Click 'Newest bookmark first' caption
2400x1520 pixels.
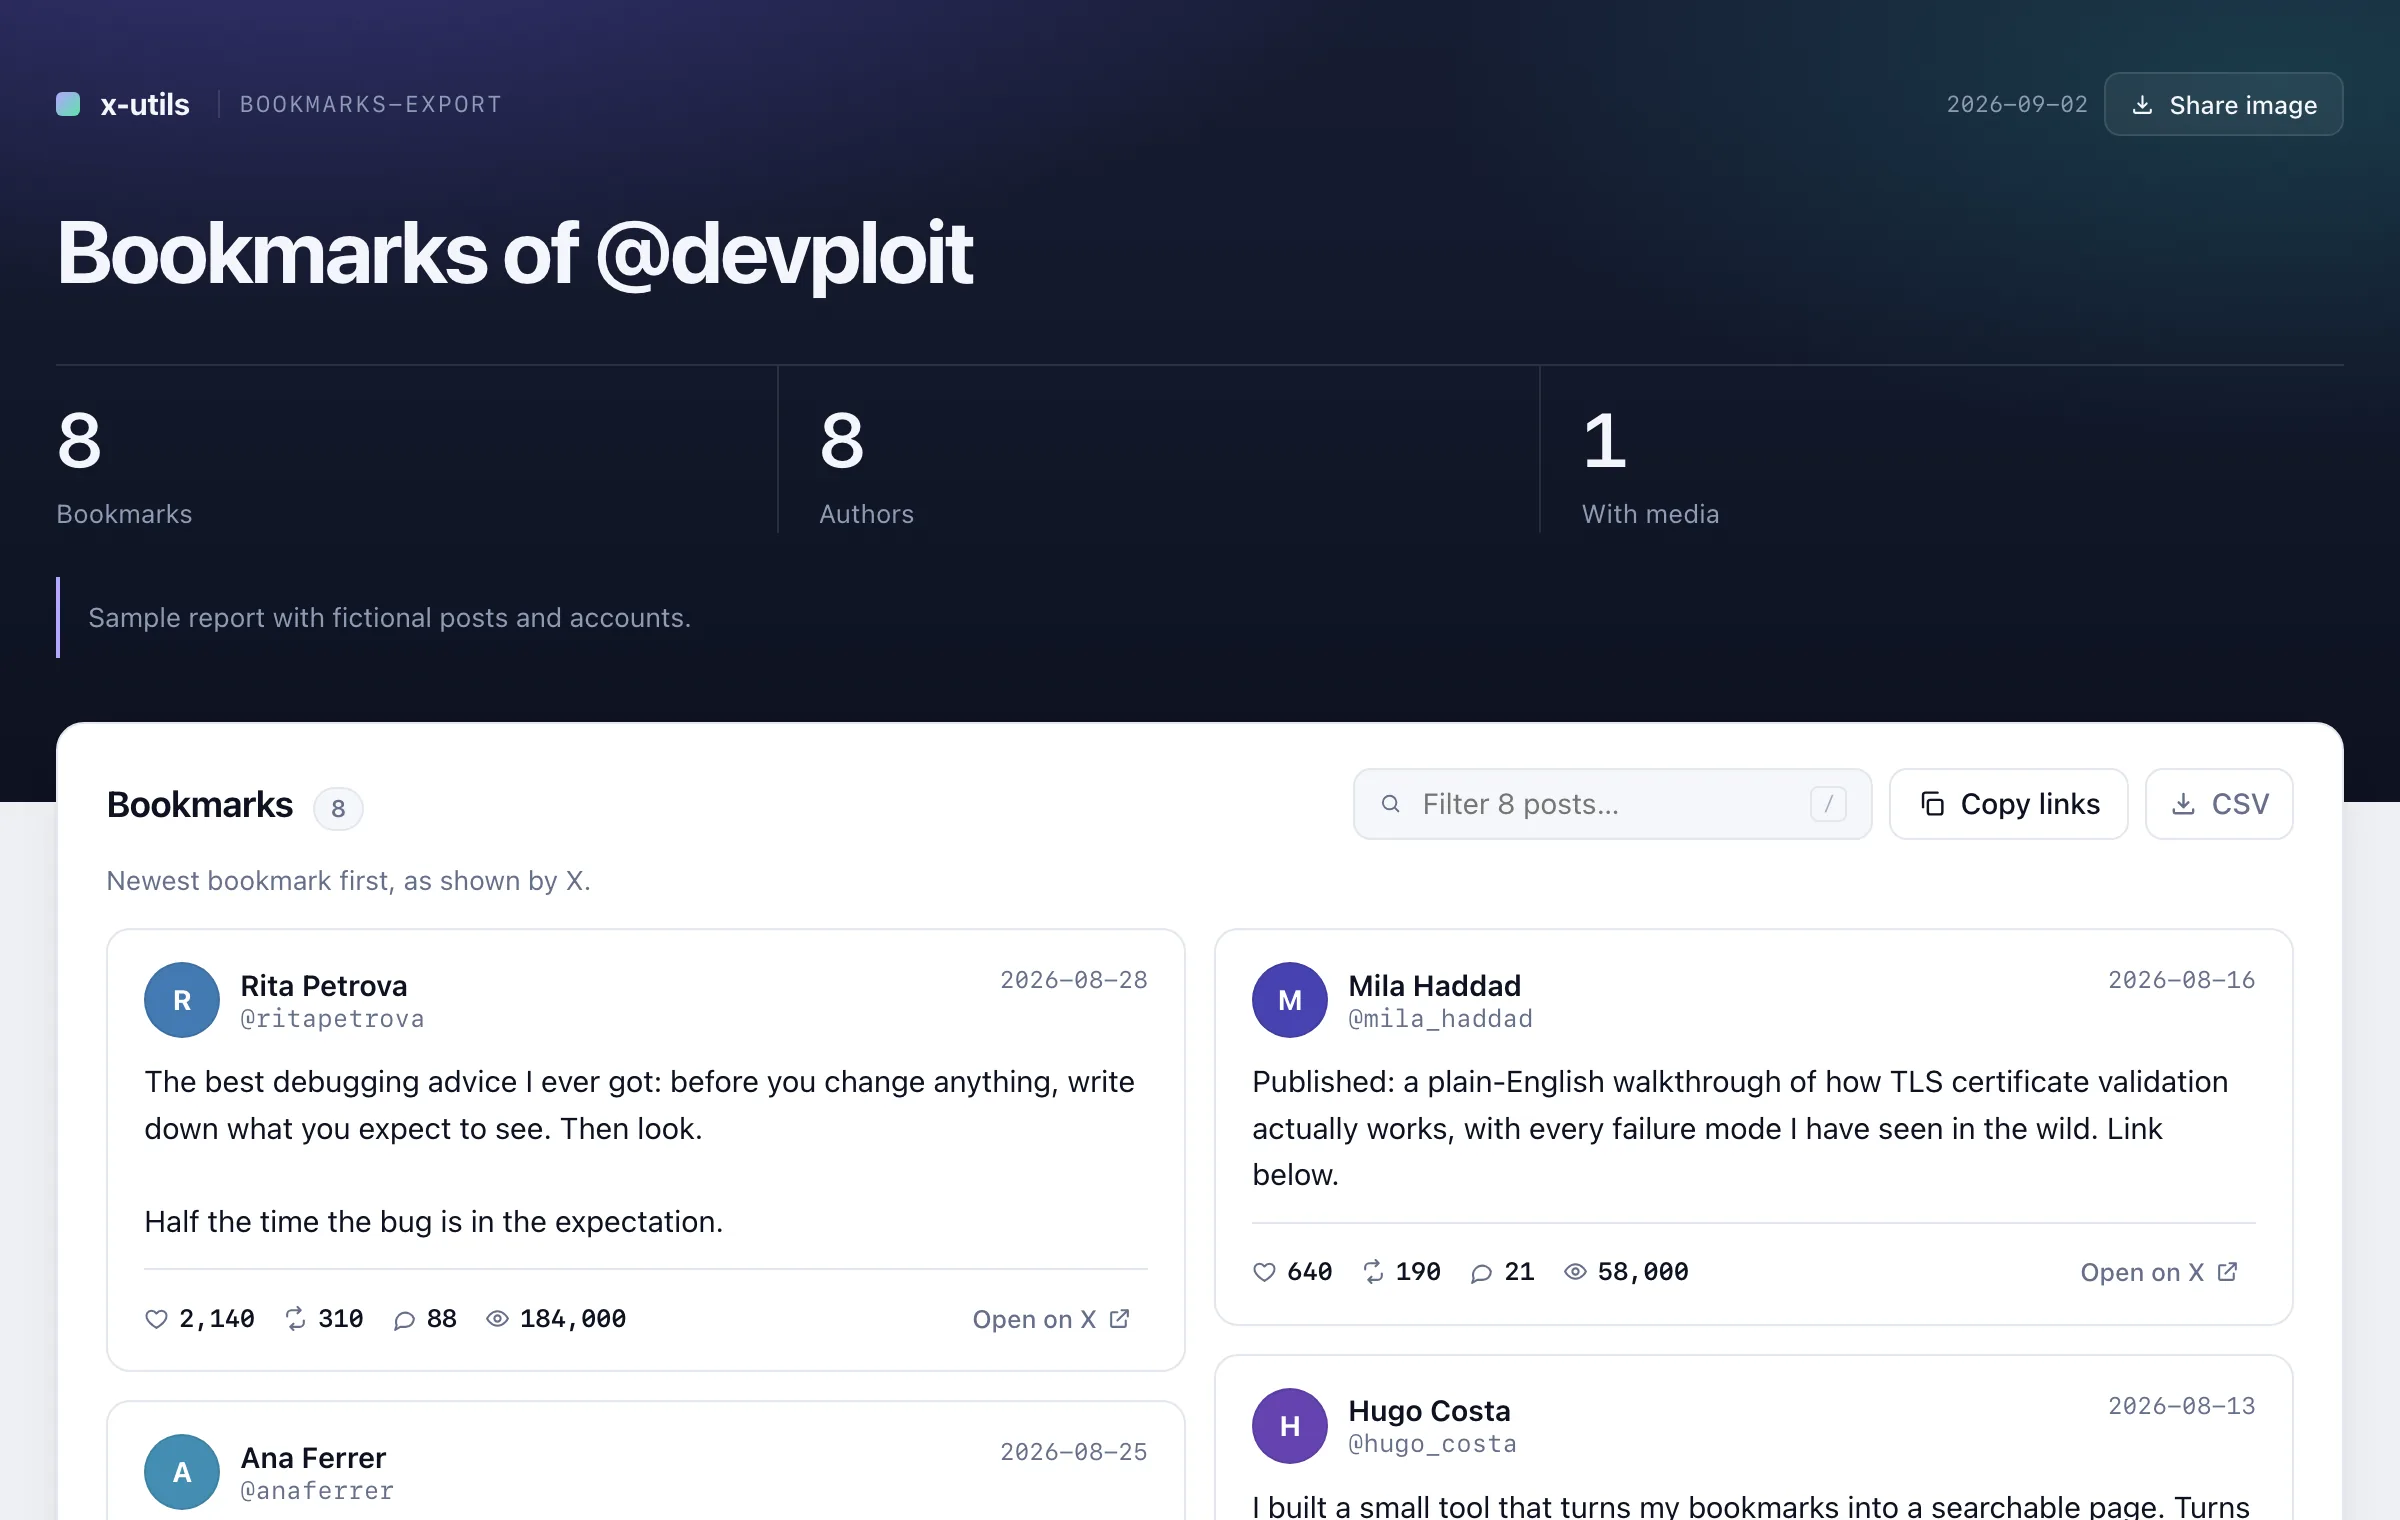click(x=349, y=881)
